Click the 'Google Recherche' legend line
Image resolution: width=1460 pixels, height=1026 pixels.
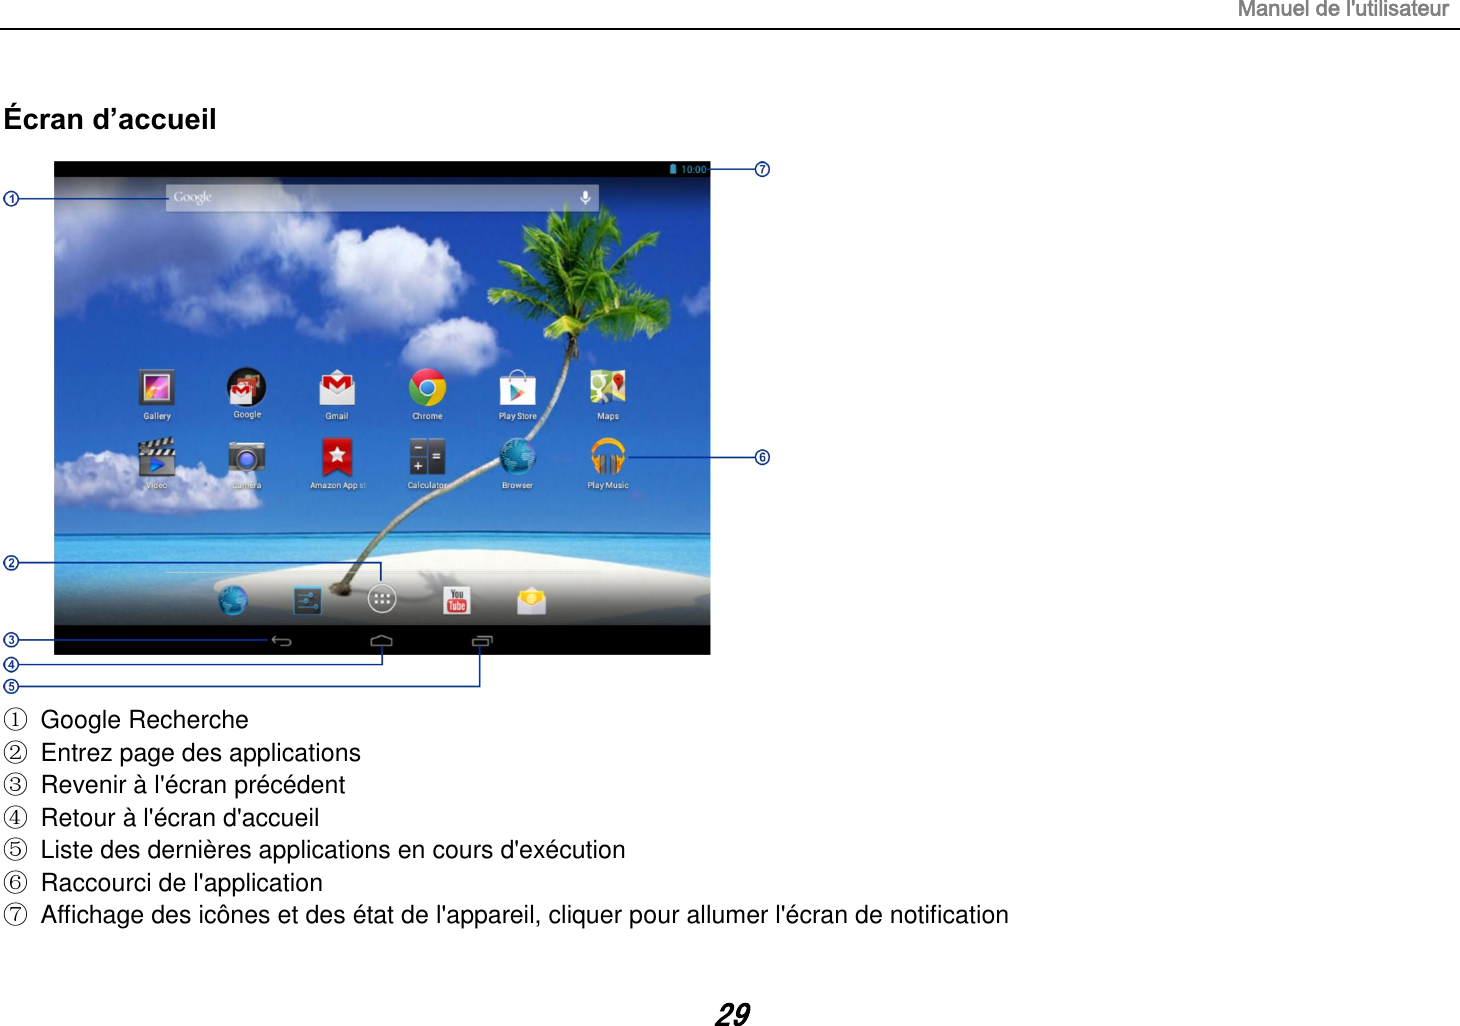pyautogui.click(x=144, y=720)
